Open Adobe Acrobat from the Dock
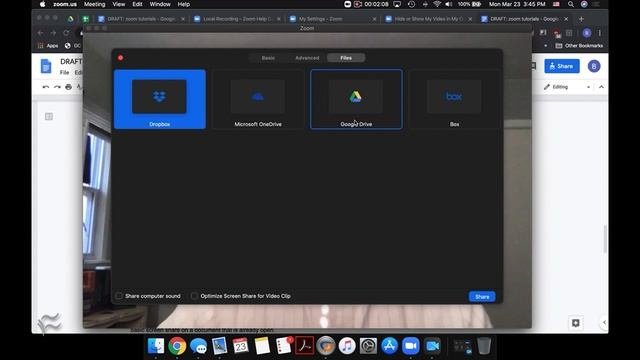Viewport: 640px width, 360px height. pos(304,346)
